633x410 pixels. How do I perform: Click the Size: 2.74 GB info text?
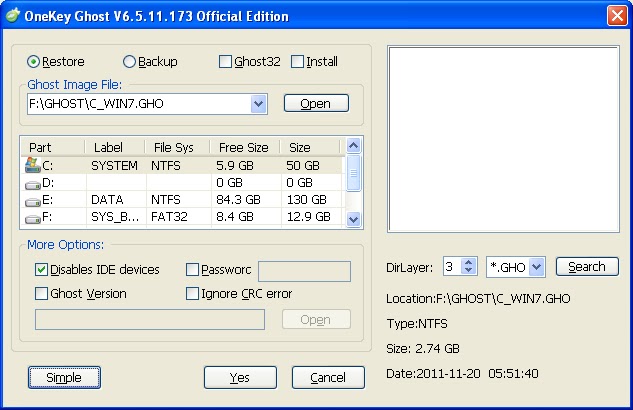423,349
